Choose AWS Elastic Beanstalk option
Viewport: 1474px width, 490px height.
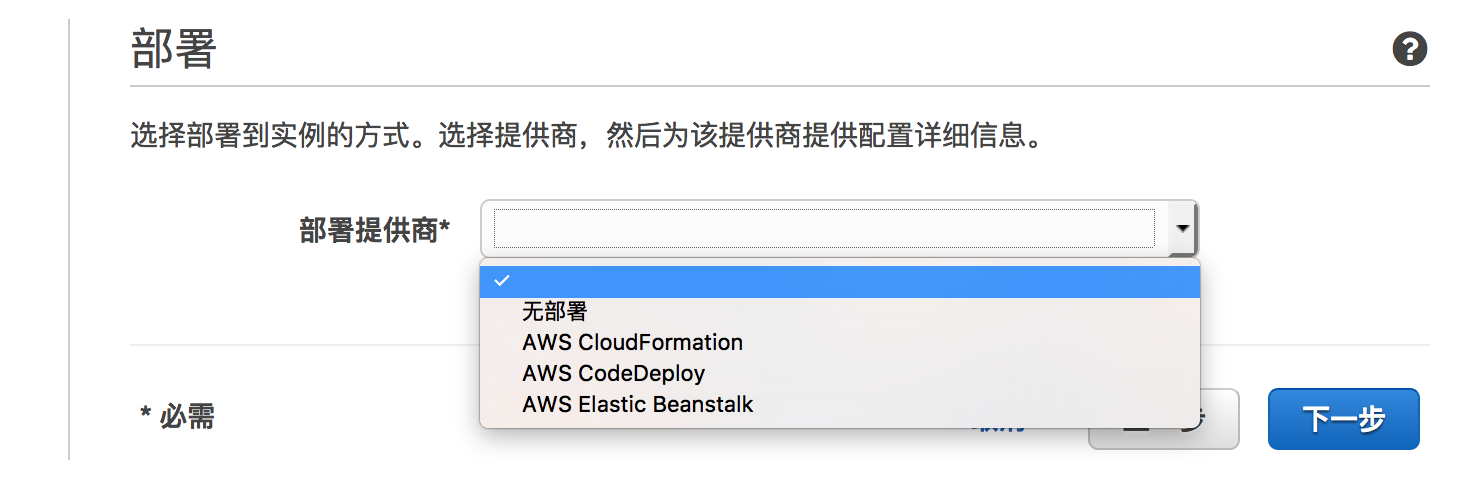[637, 405]
